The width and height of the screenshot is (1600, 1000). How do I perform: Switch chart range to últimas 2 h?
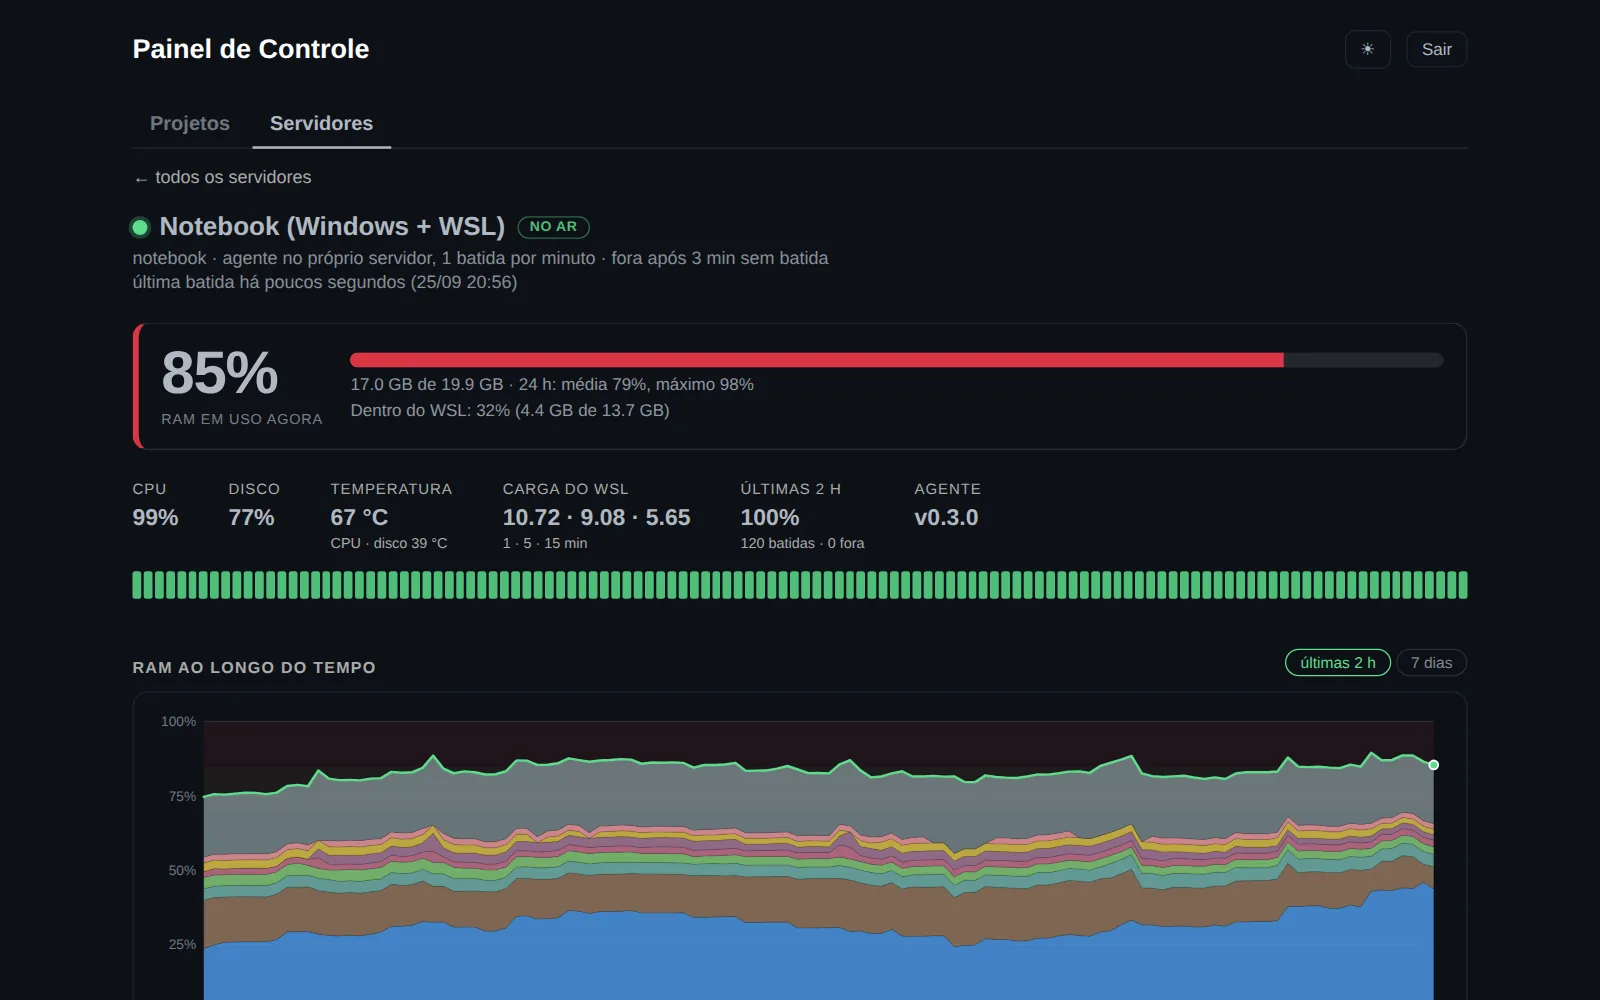pyautogui.click(x=1337, y=663)
